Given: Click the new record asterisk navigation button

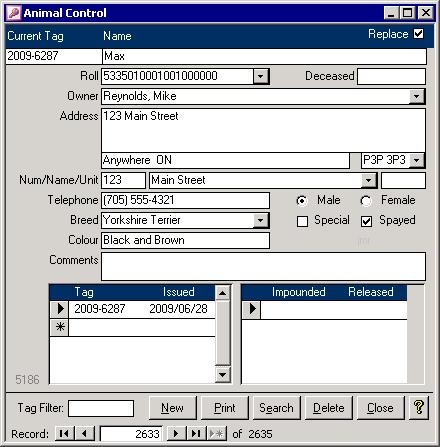Looking at the screenshot, I should pyautogui.click(x=216, y=433).
